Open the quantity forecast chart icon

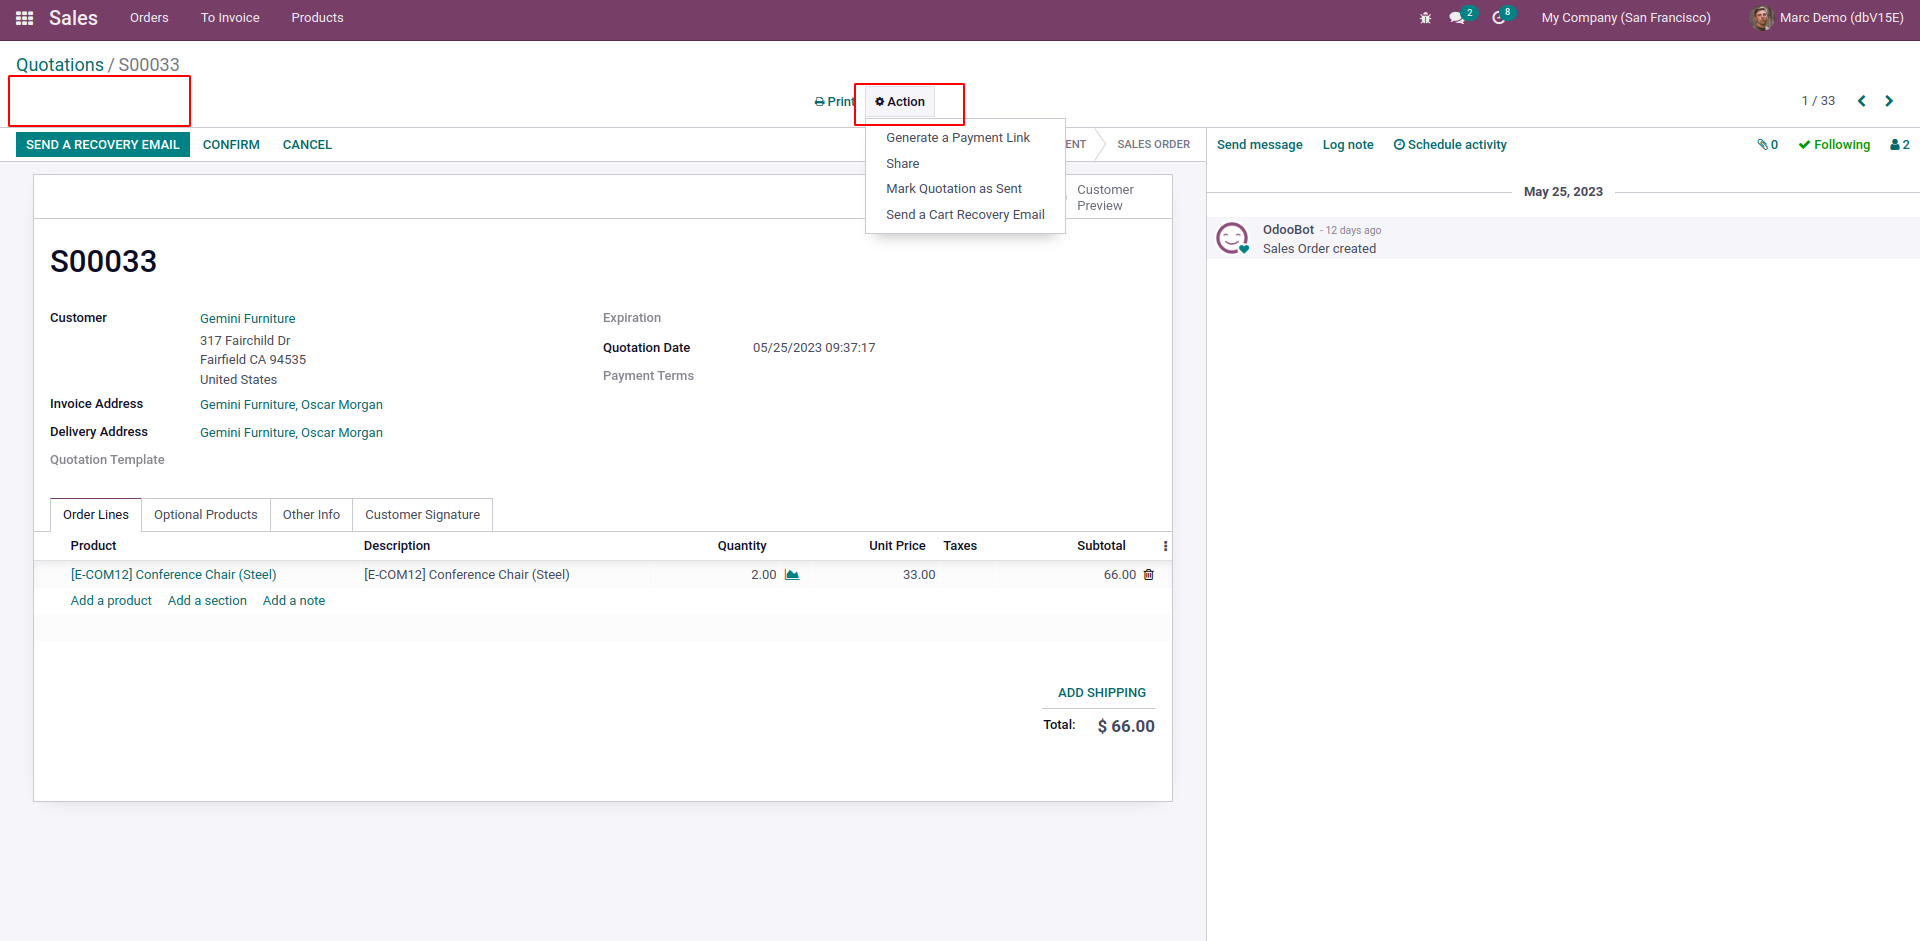[x=792, y=575]
